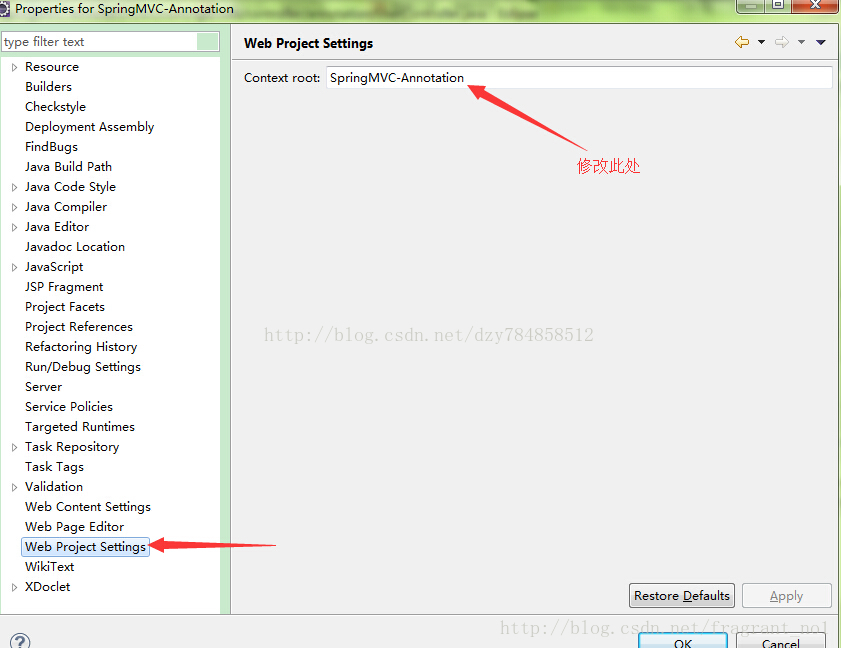841x648 pixels.
Task: Select Deployment Assembly
Action: pos(90,127)
